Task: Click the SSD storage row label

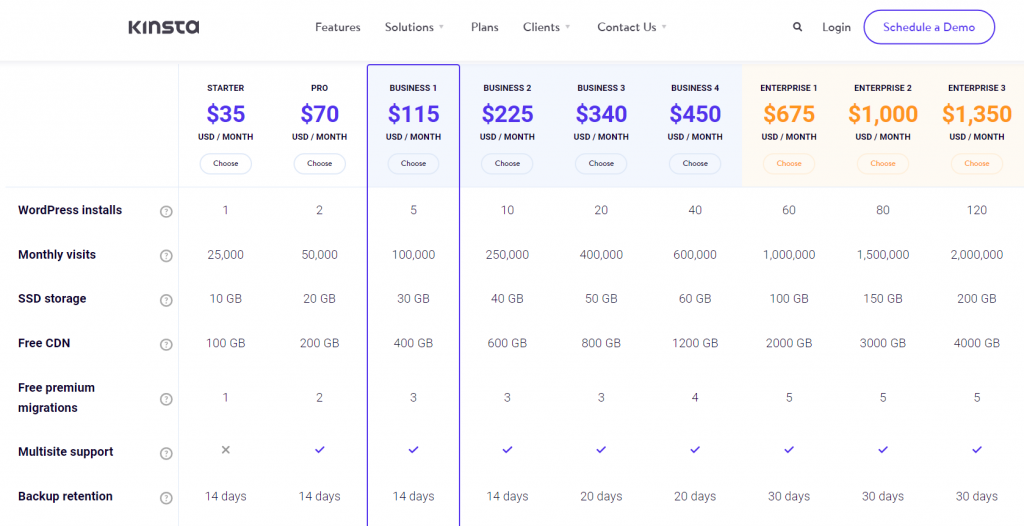Action: [x=52, y=299]
